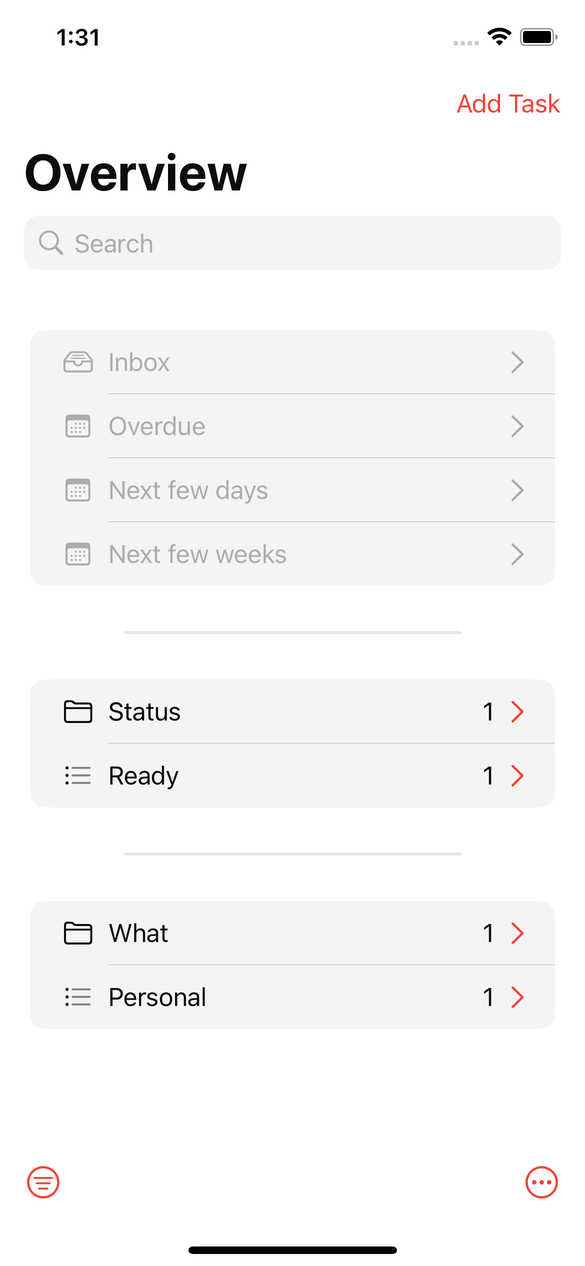Open the more options ellipsis icon
The height and width of the screenshot is (1266, 585).
pyautogui.click(x=541, y=1183)
